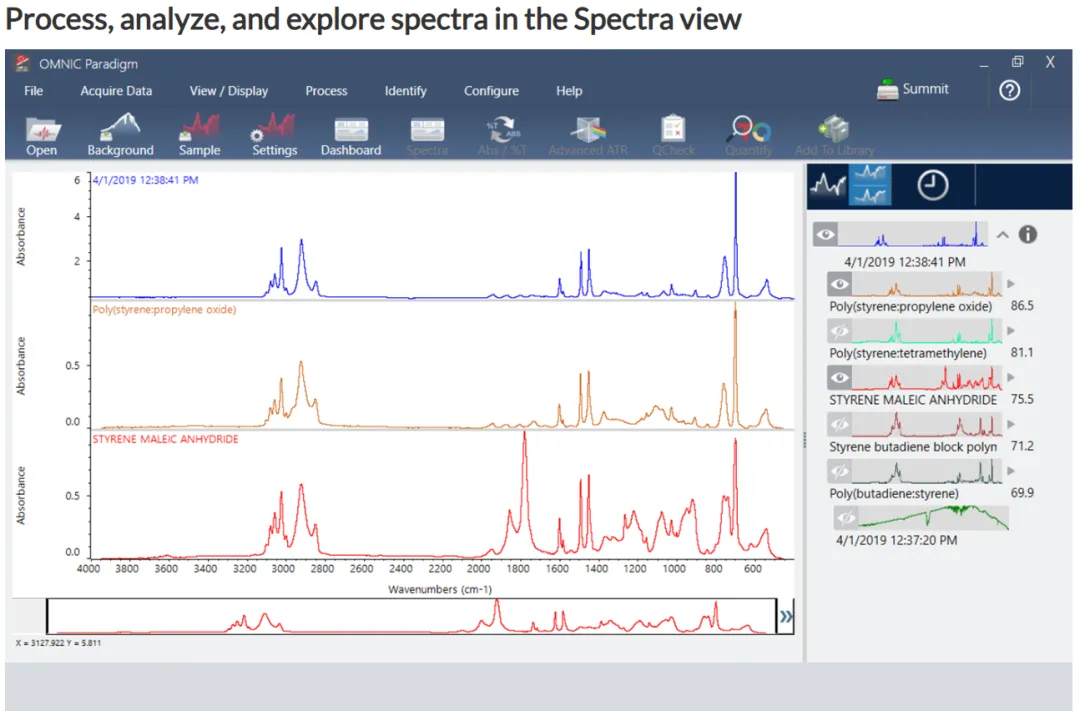Screen dimensions: 1080x711
Task: Click match value 81.1
Action: coord(1022,352)
